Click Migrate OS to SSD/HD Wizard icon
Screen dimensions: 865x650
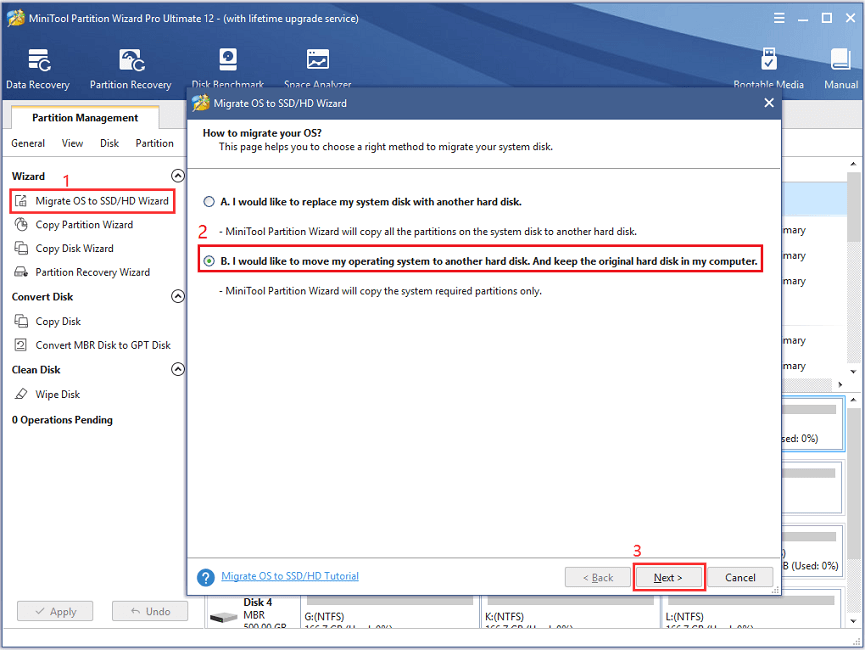click(21, 201)
